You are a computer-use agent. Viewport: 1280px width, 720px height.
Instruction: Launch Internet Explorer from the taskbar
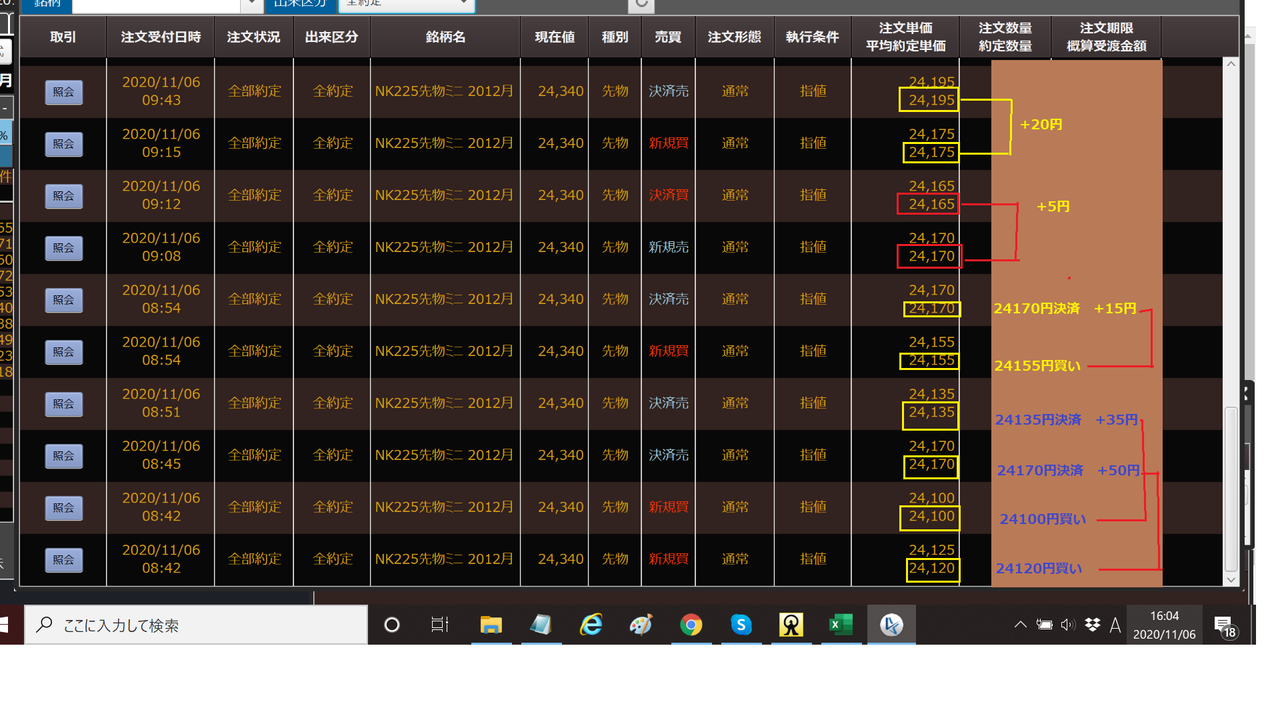pos(591,625)
